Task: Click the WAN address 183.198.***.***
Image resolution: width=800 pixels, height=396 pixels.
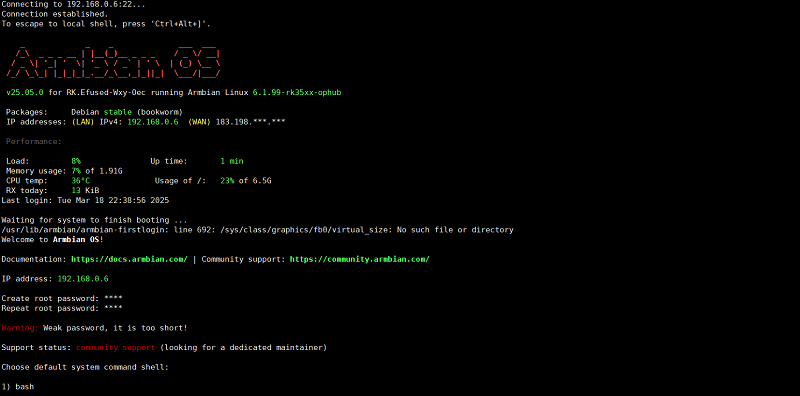Action: pyautogui.click(x=250, y=122)
